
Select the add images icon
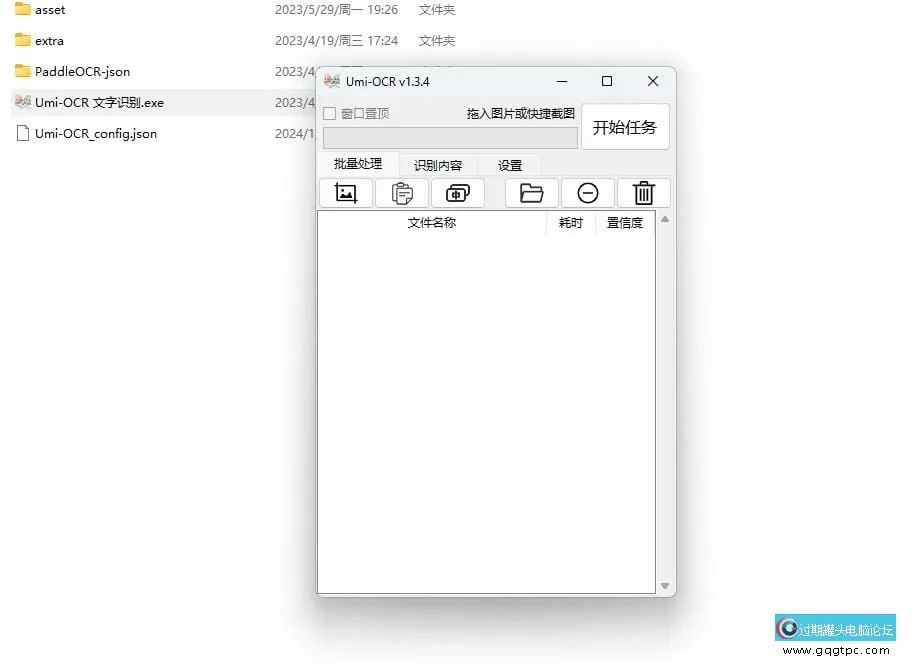coord(345,192)
